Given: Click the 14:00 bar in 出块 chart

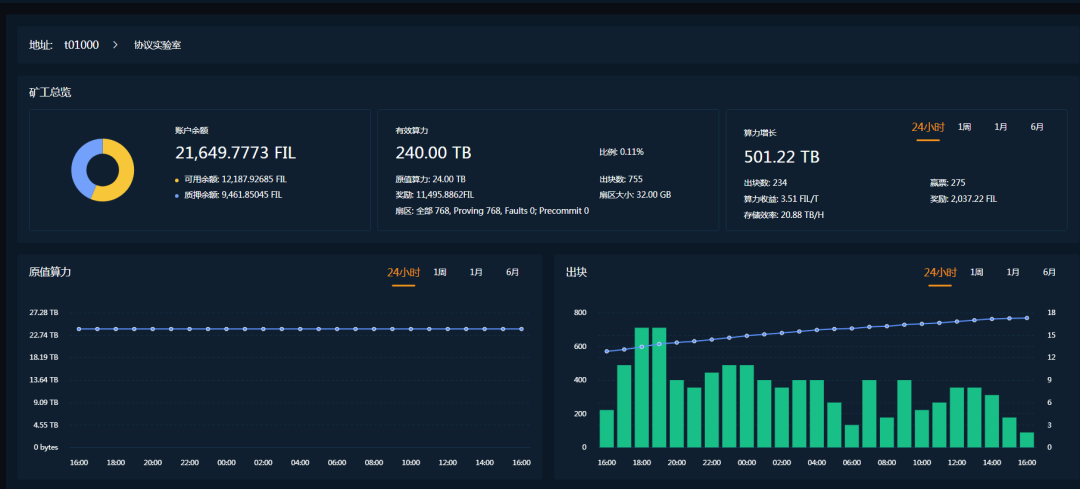Looking at the screenshot, I should point(992,422).
